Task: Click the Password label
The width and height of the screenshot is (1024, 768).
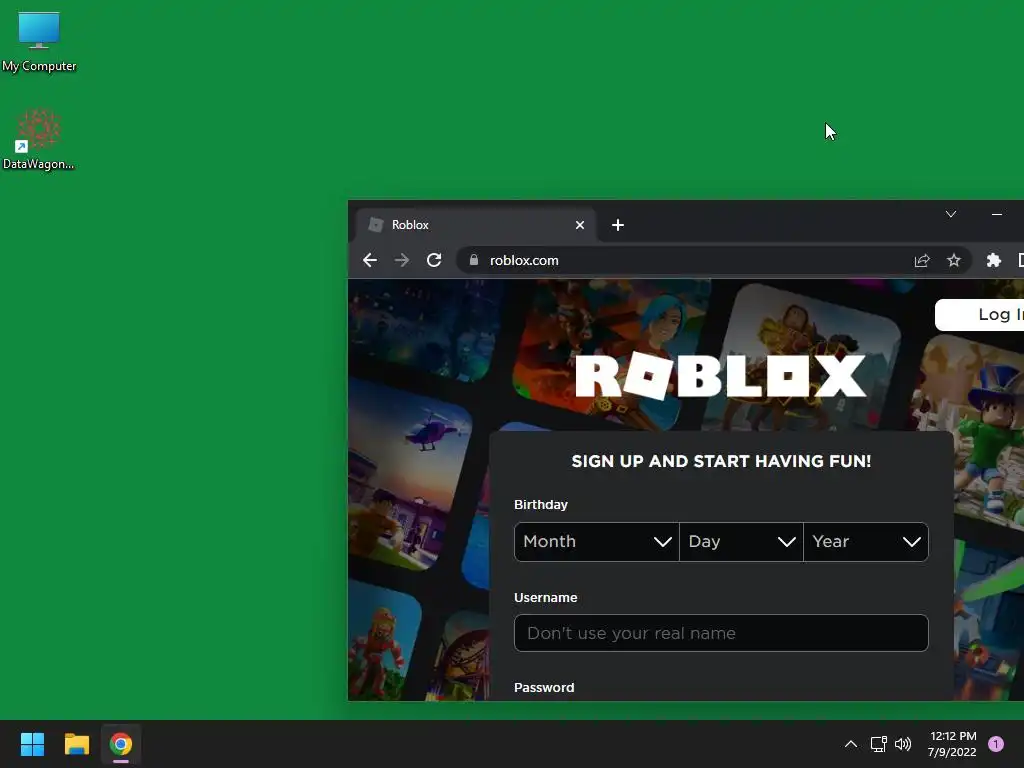Action: click(544, 688)
